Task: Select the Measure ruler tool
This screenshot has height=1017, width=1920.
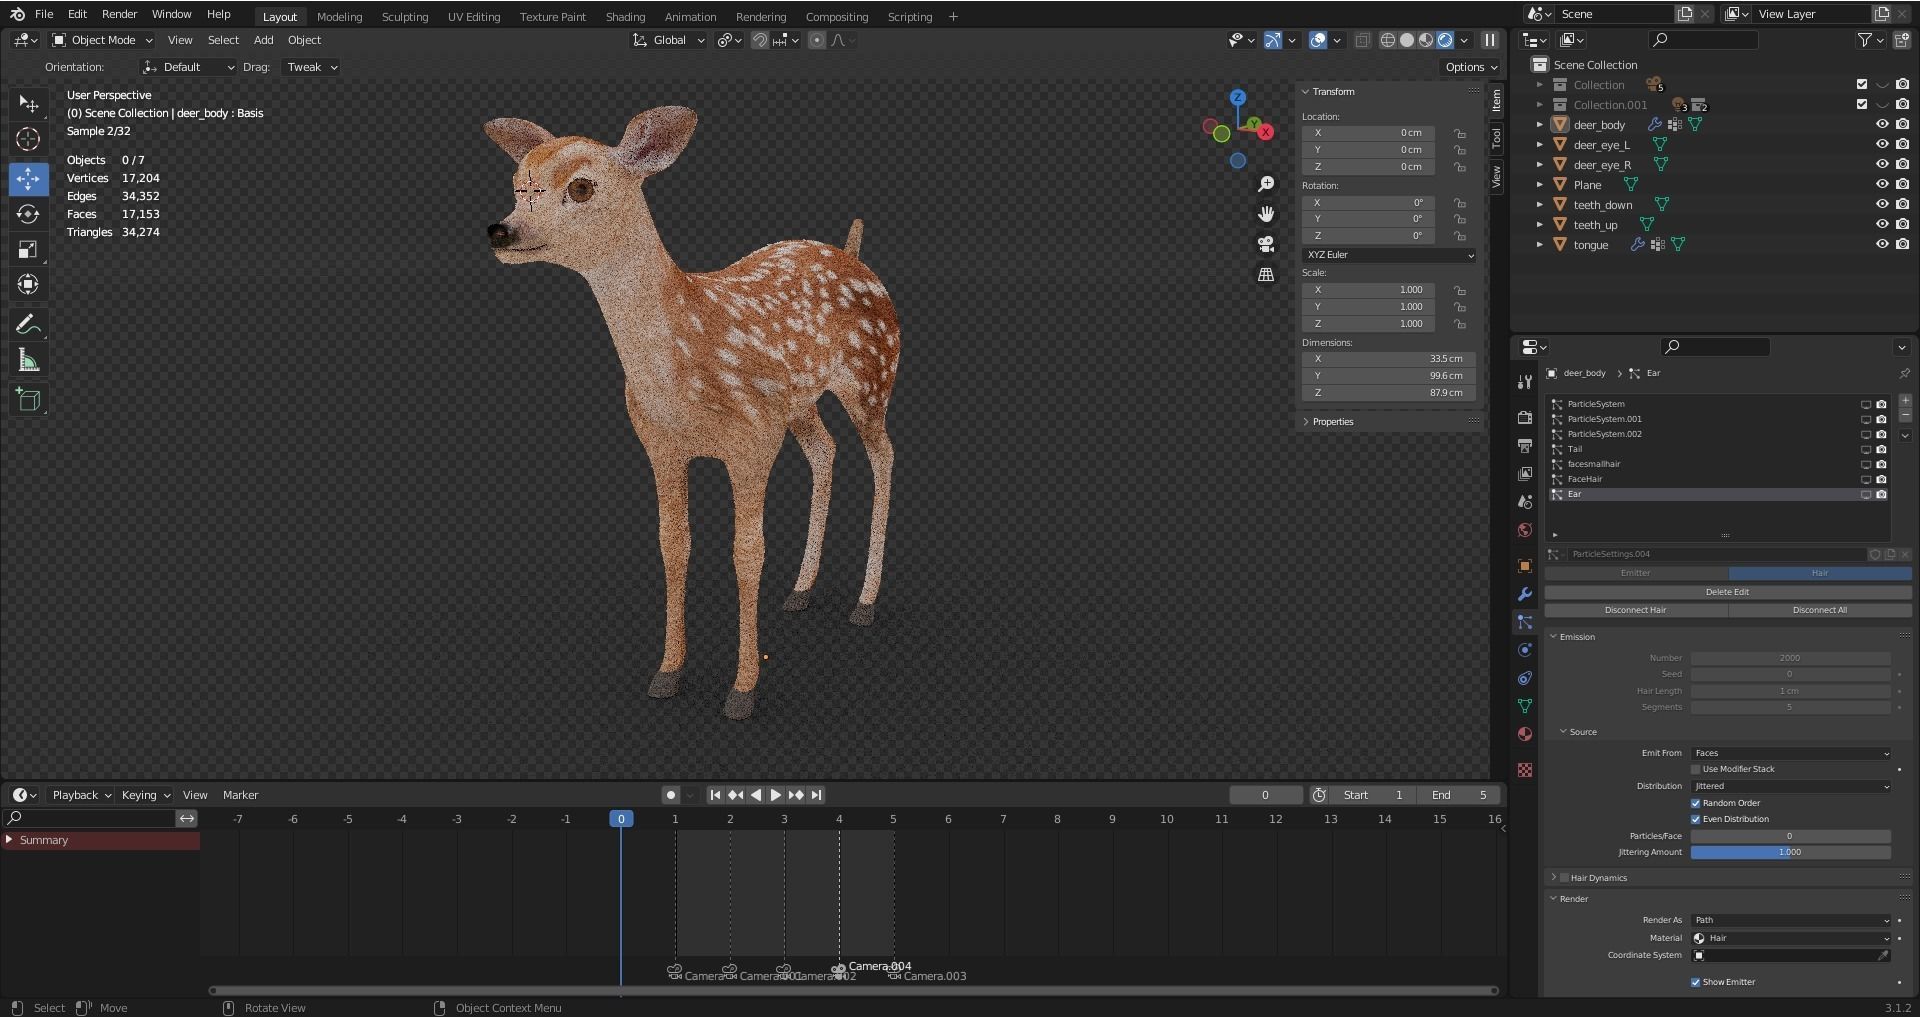Action: click(x=28, y=360)
